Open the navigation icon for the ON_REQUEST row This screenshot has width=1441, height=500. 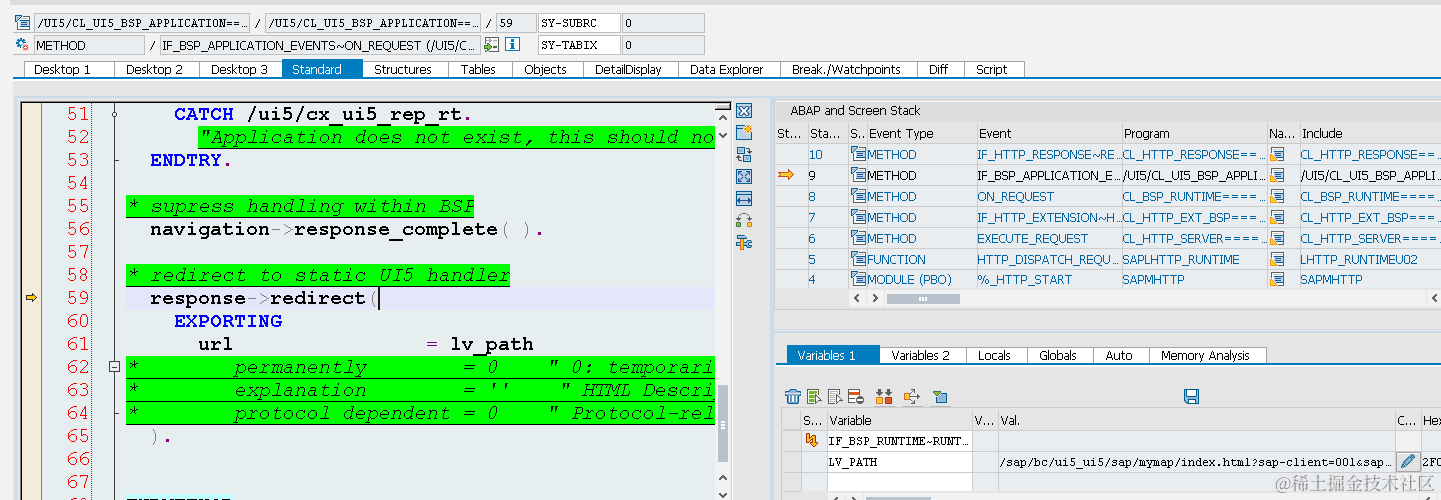coord(1278,196)
